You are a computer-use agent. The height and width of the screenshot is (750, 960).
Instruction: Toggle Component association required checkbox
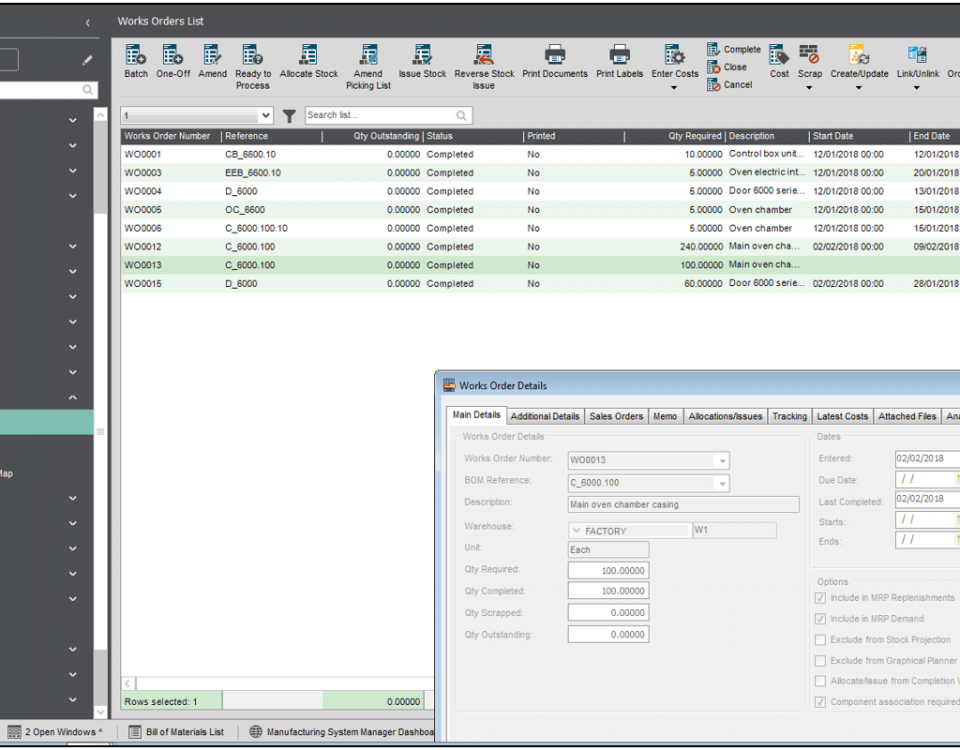820,702
